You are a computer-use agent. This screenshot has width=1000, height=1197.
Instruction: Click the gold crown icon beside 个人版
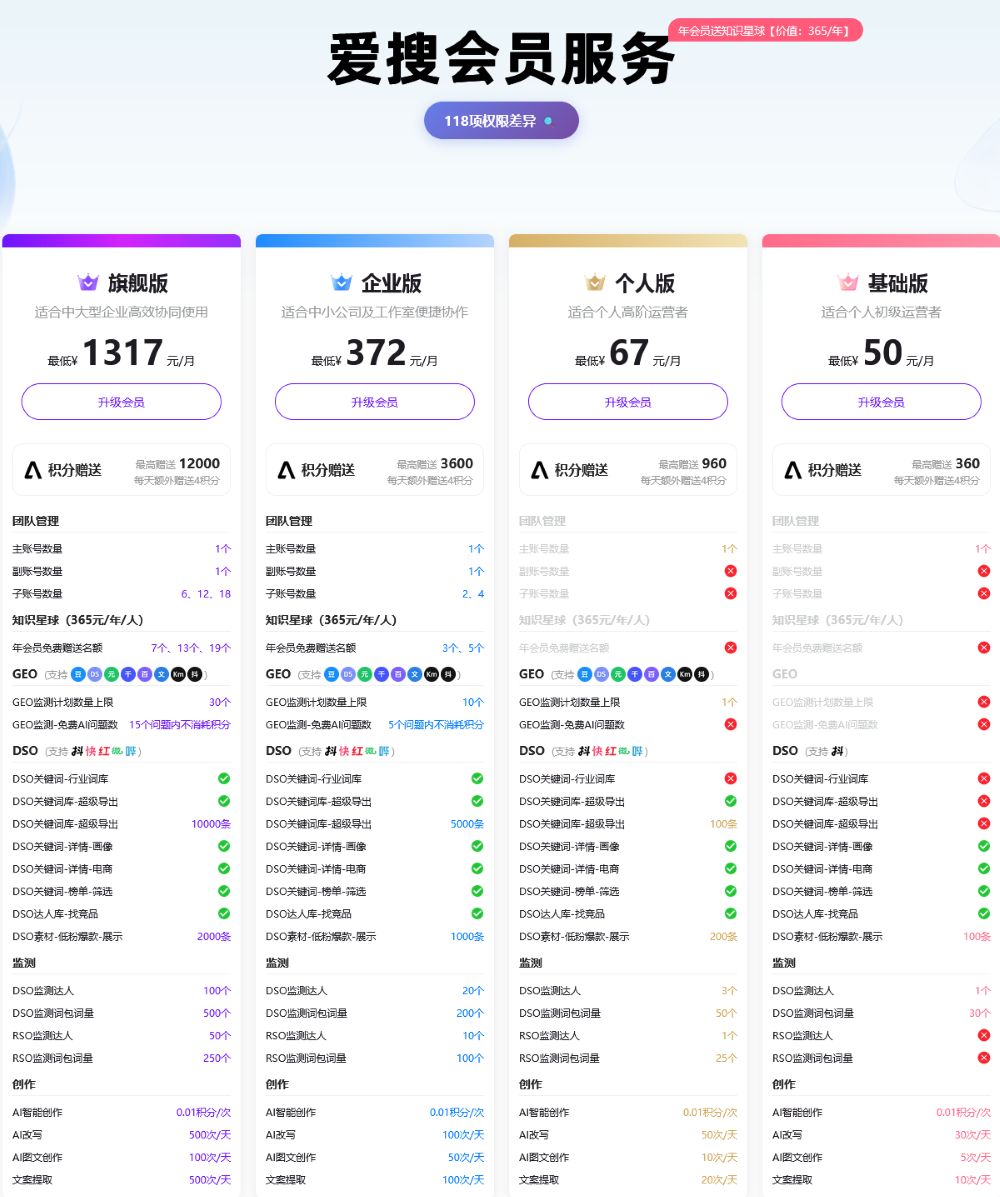pyautogui.click(x=595, y=282)
